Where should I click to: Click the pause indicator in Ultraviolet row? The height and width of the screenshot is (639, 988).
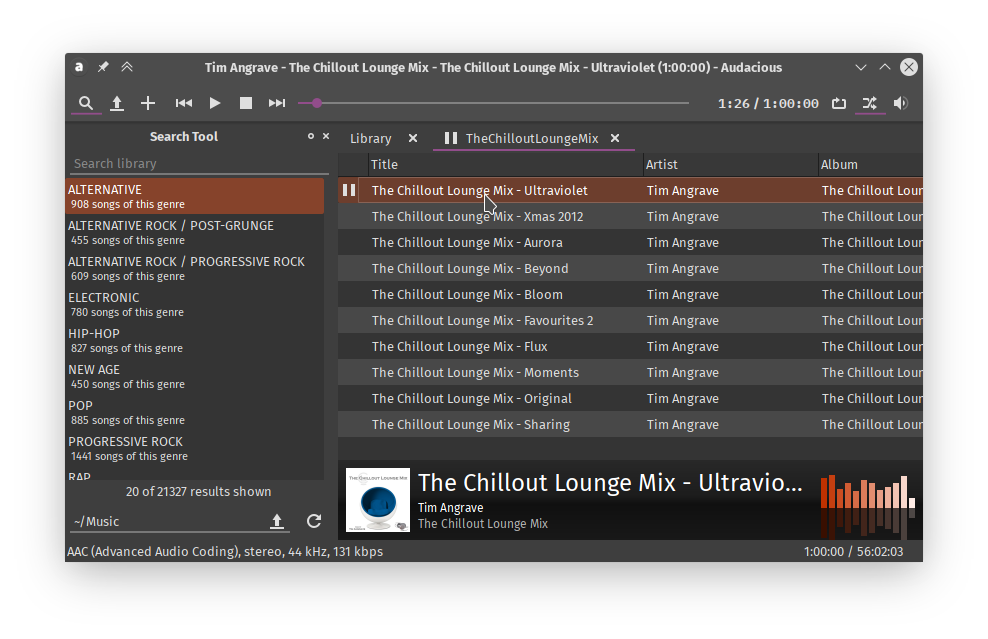348,190
